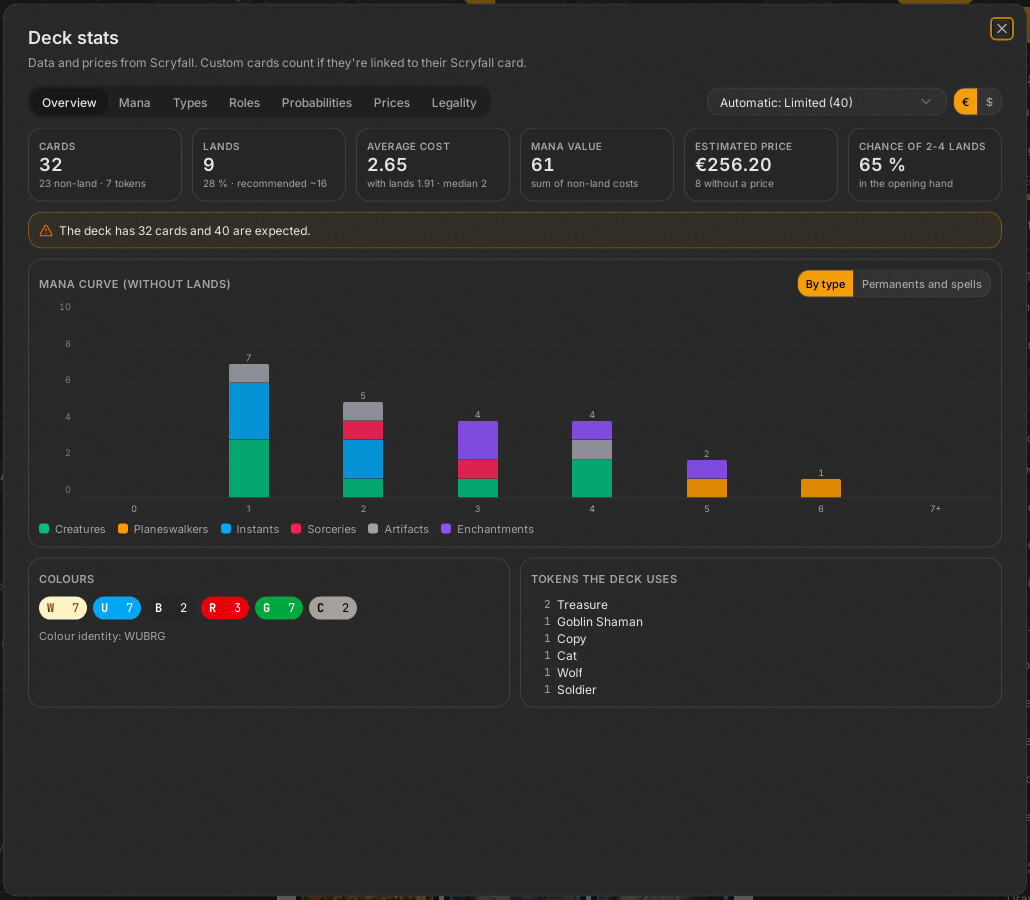Open the Roles tab
The height and width of the screenshot is (900, 1030).
[244, 102]
